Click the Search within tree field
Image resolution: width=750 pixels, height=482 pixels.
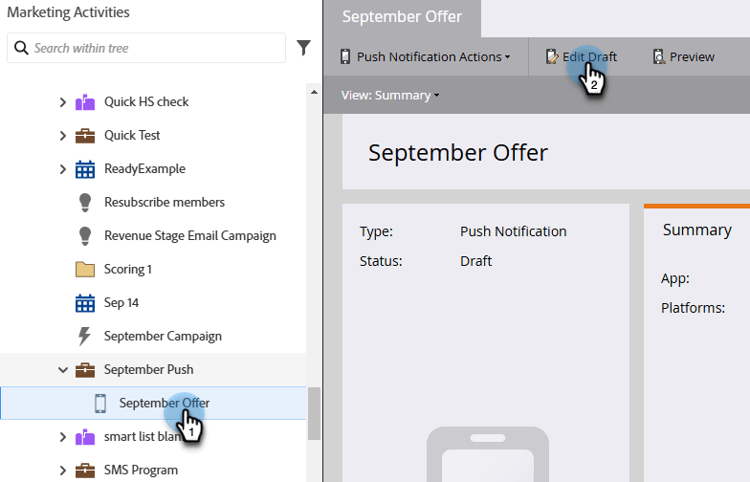146,48
